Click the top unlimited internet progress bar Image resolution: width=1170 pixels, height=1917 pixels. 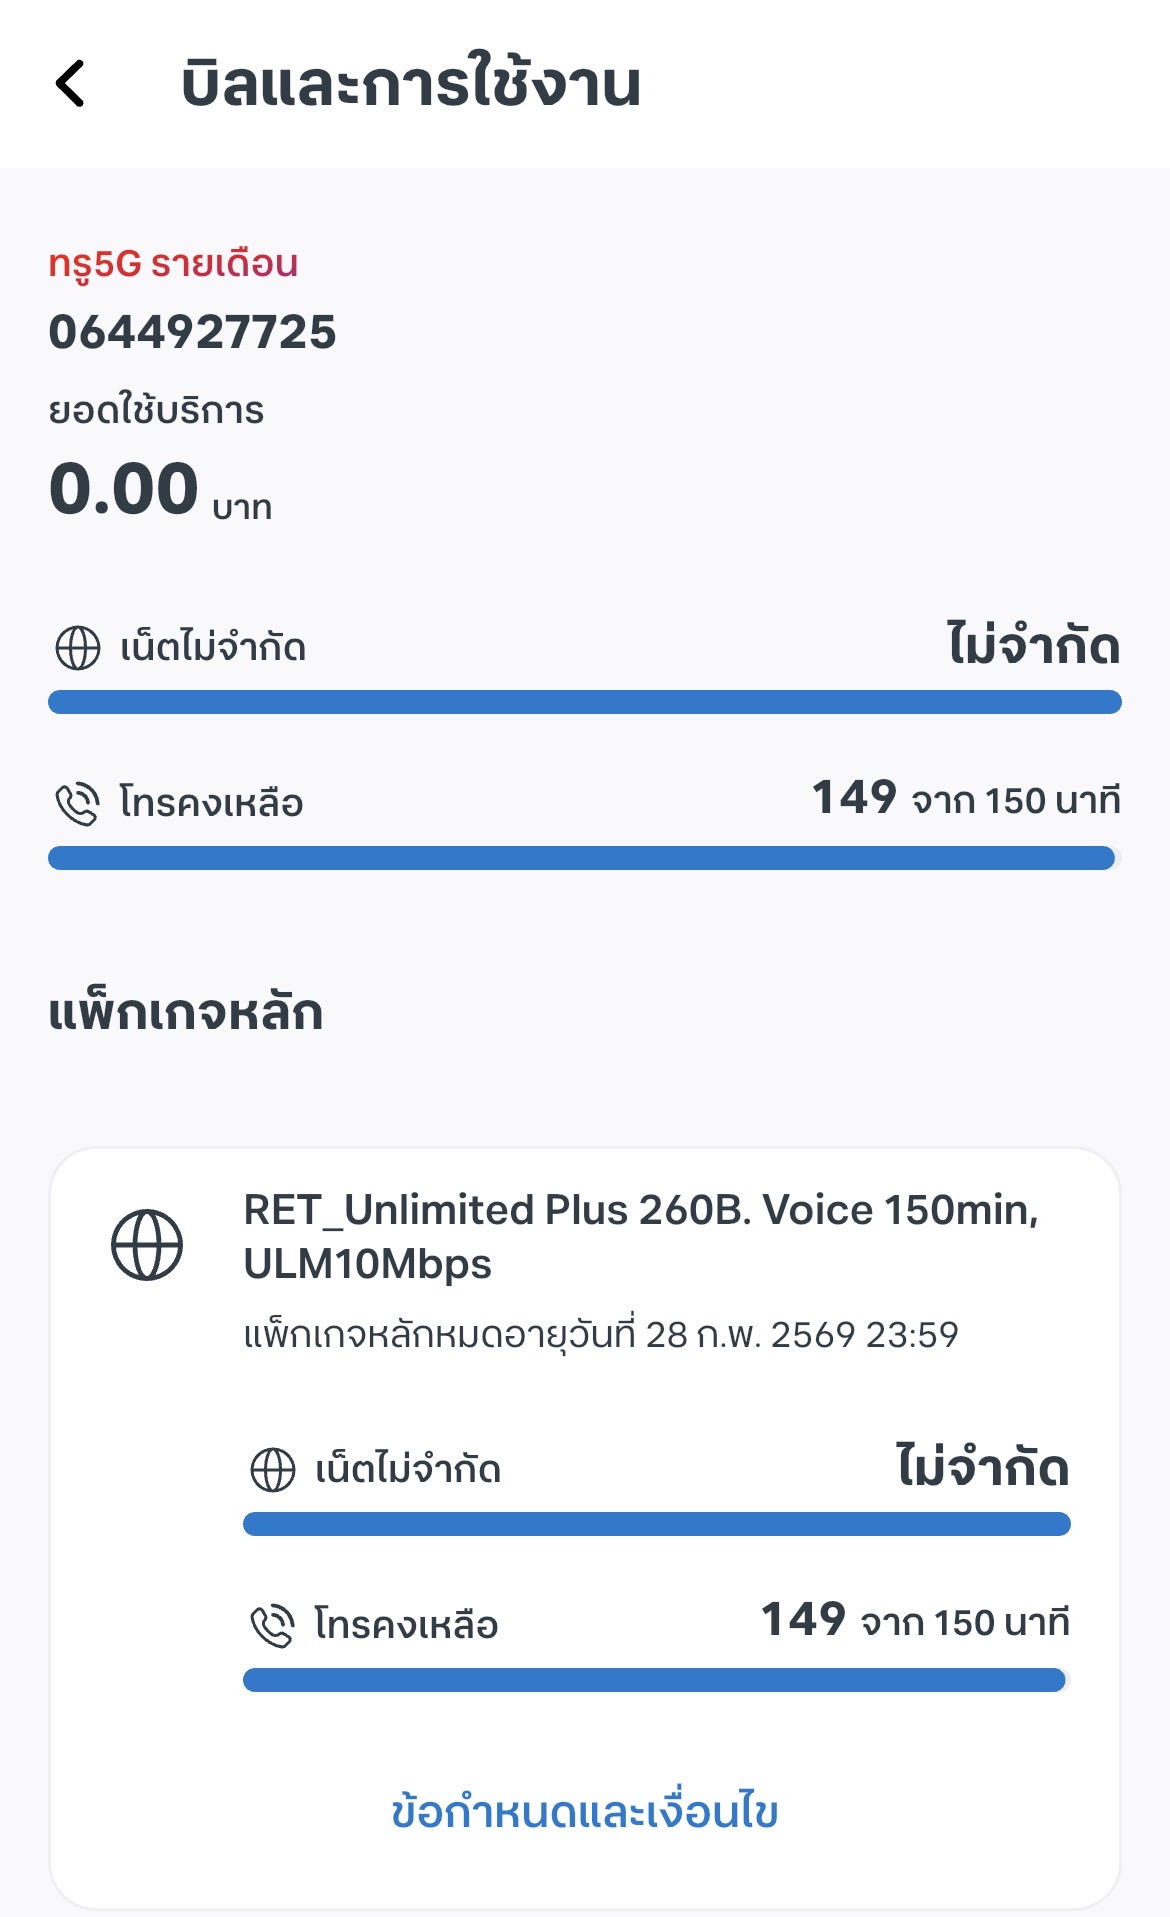point(584,702)
